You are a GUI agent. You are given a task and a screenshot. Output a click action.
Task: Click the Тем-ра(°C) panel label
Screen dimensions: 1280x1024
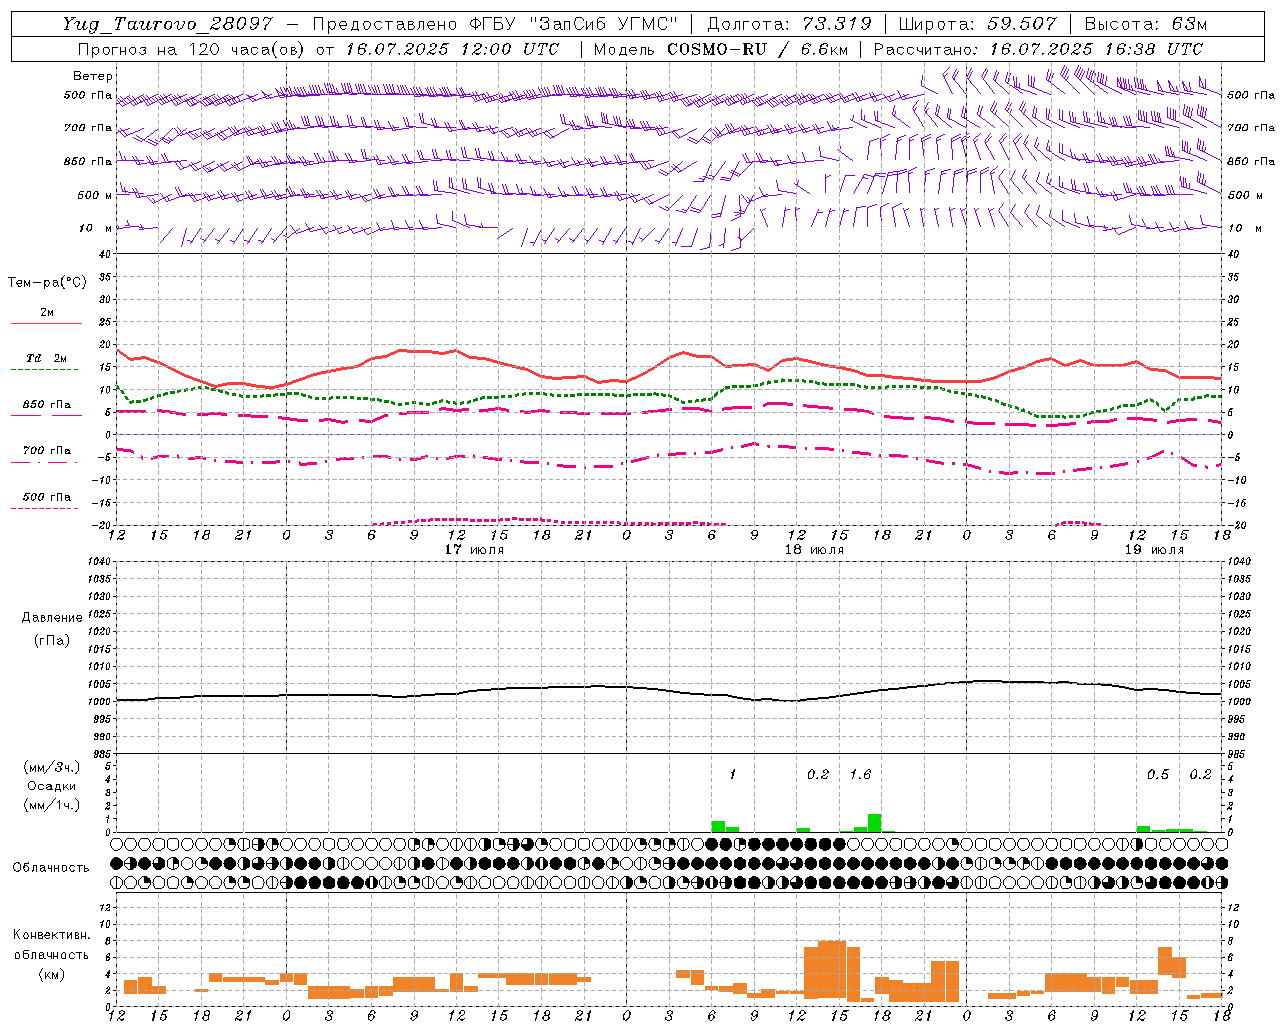pyautogui.click(x=47, y=283)
